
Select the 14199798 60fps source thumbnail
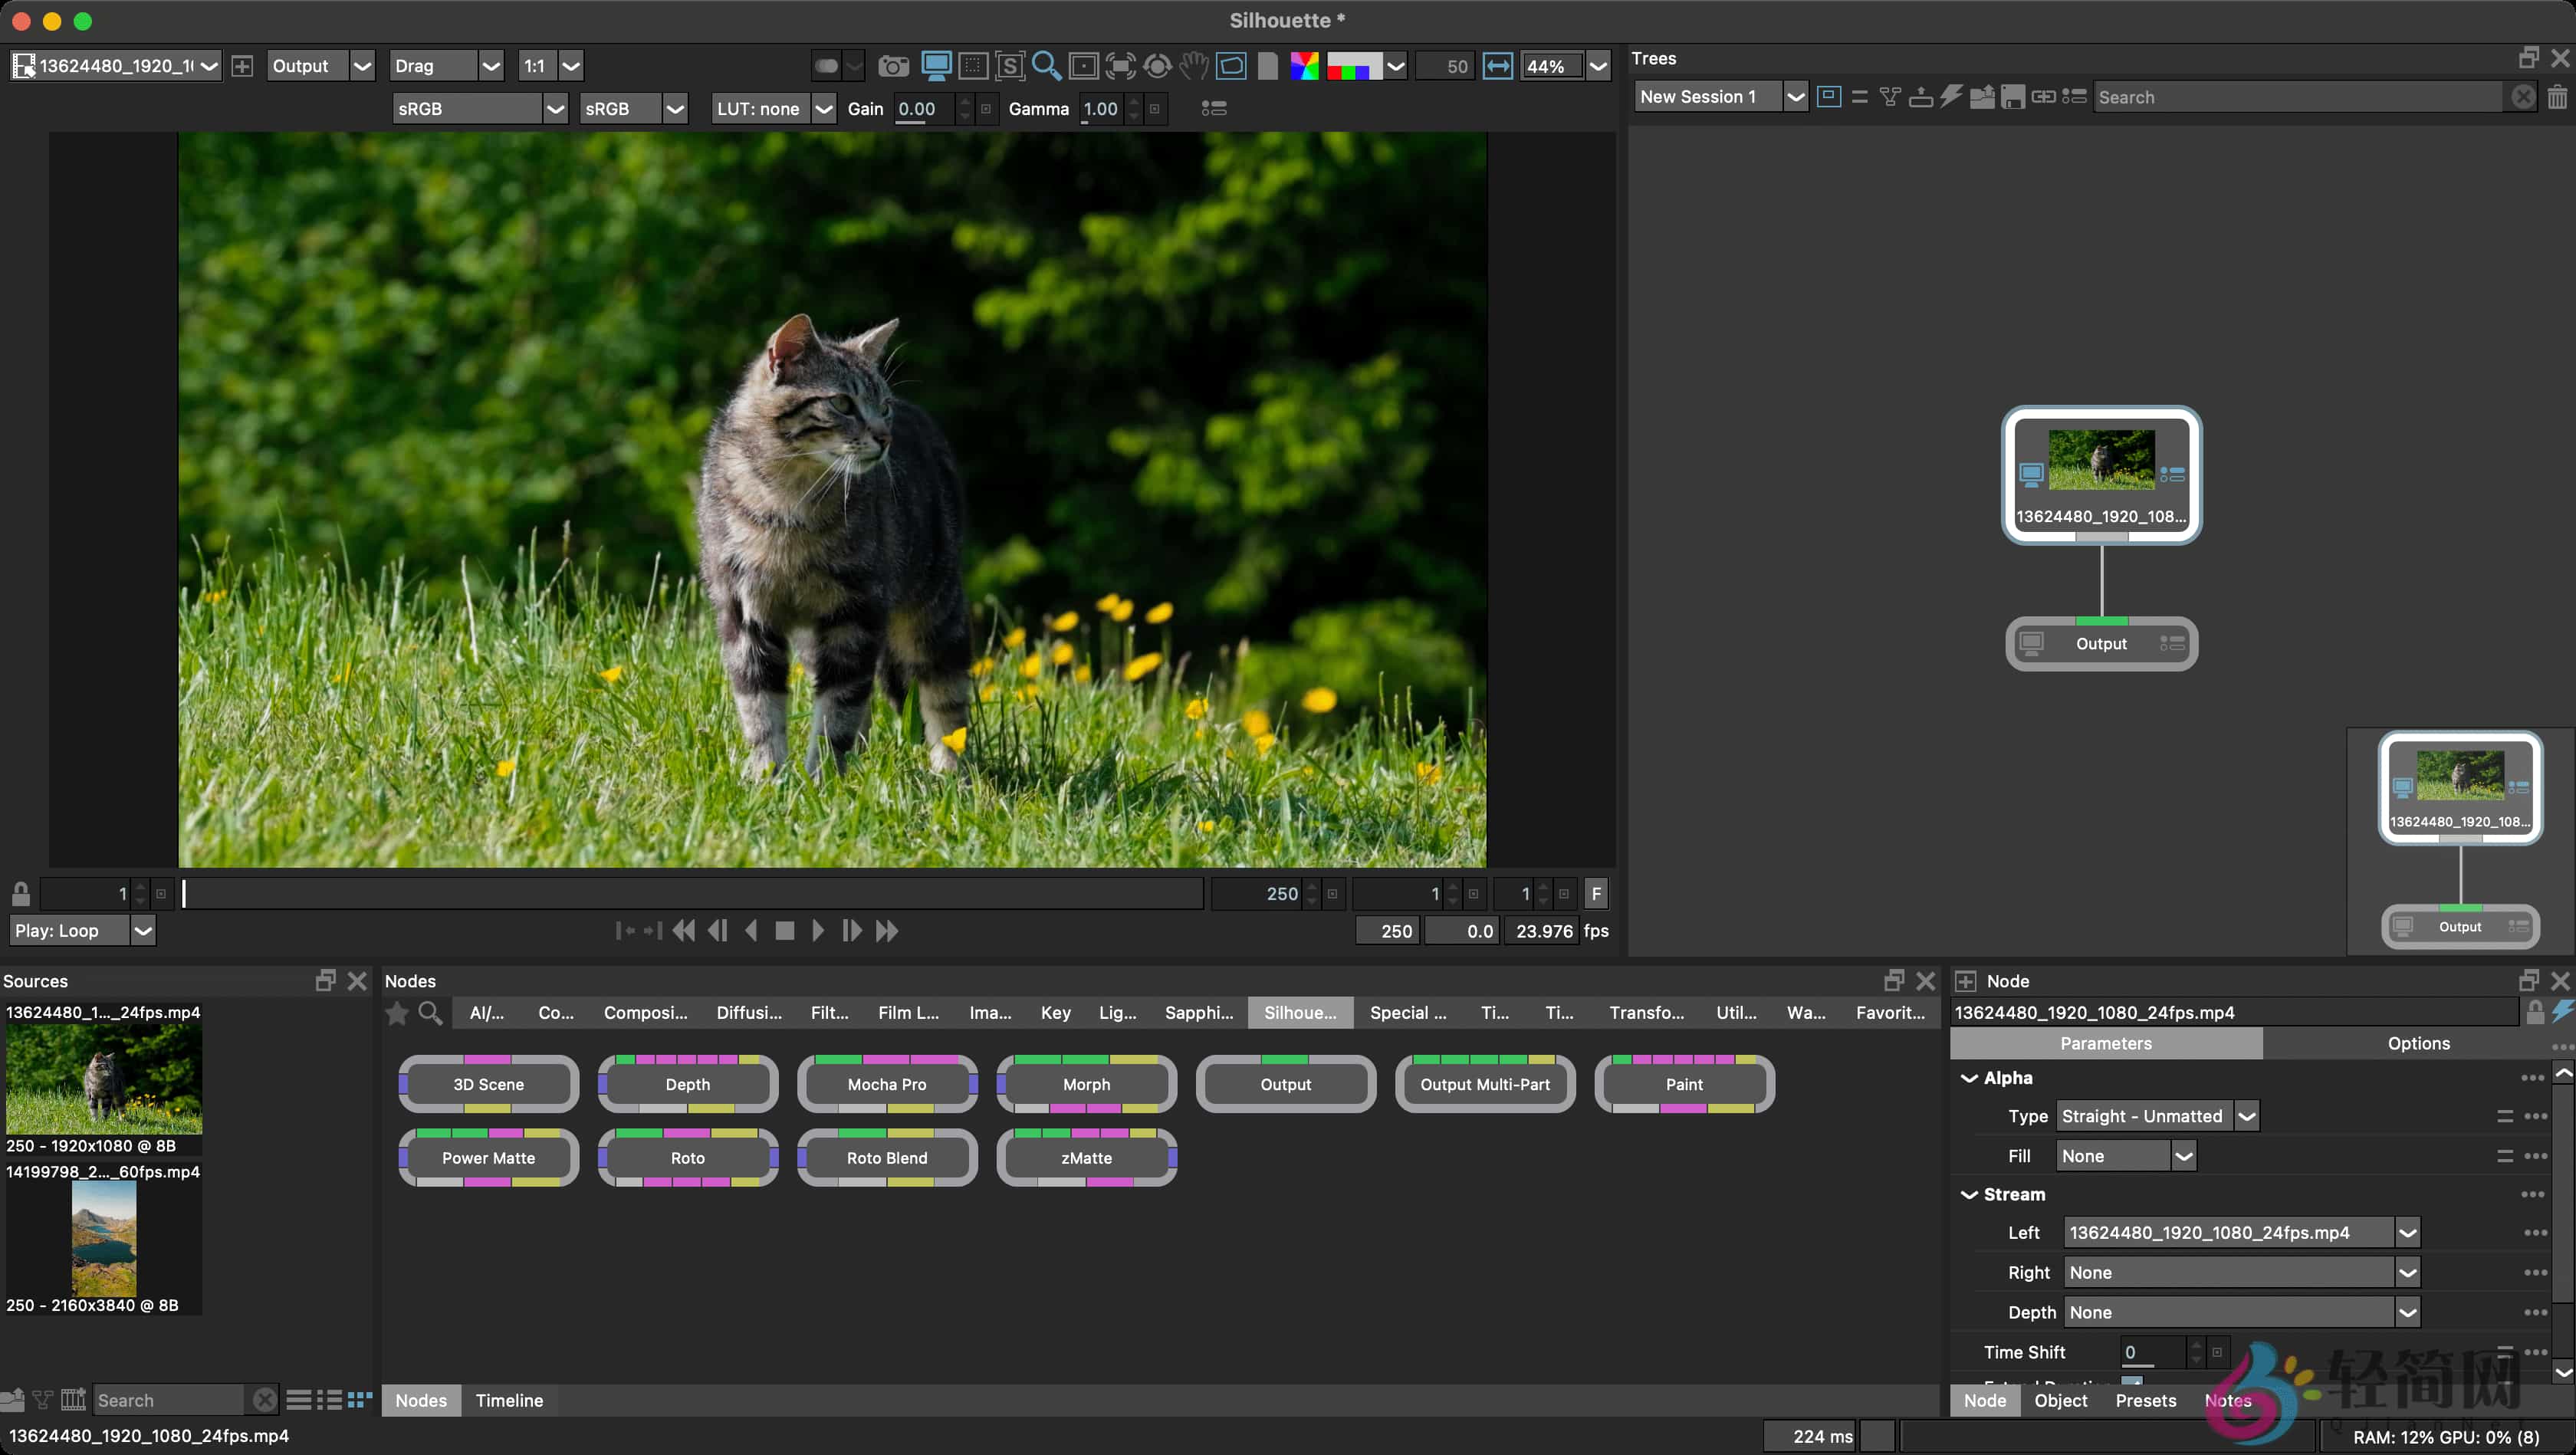(104, 1239)
